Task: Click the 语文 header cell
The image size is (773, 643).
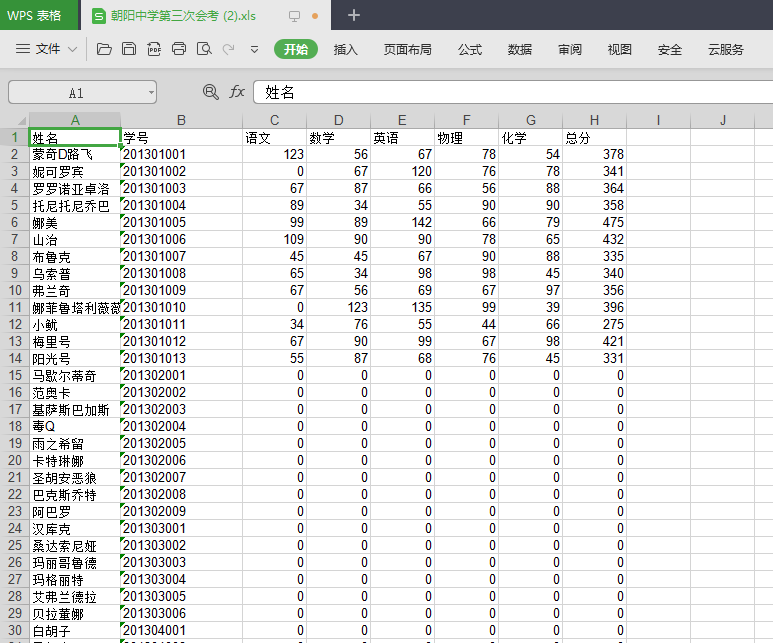Action: tap(274, 138)
